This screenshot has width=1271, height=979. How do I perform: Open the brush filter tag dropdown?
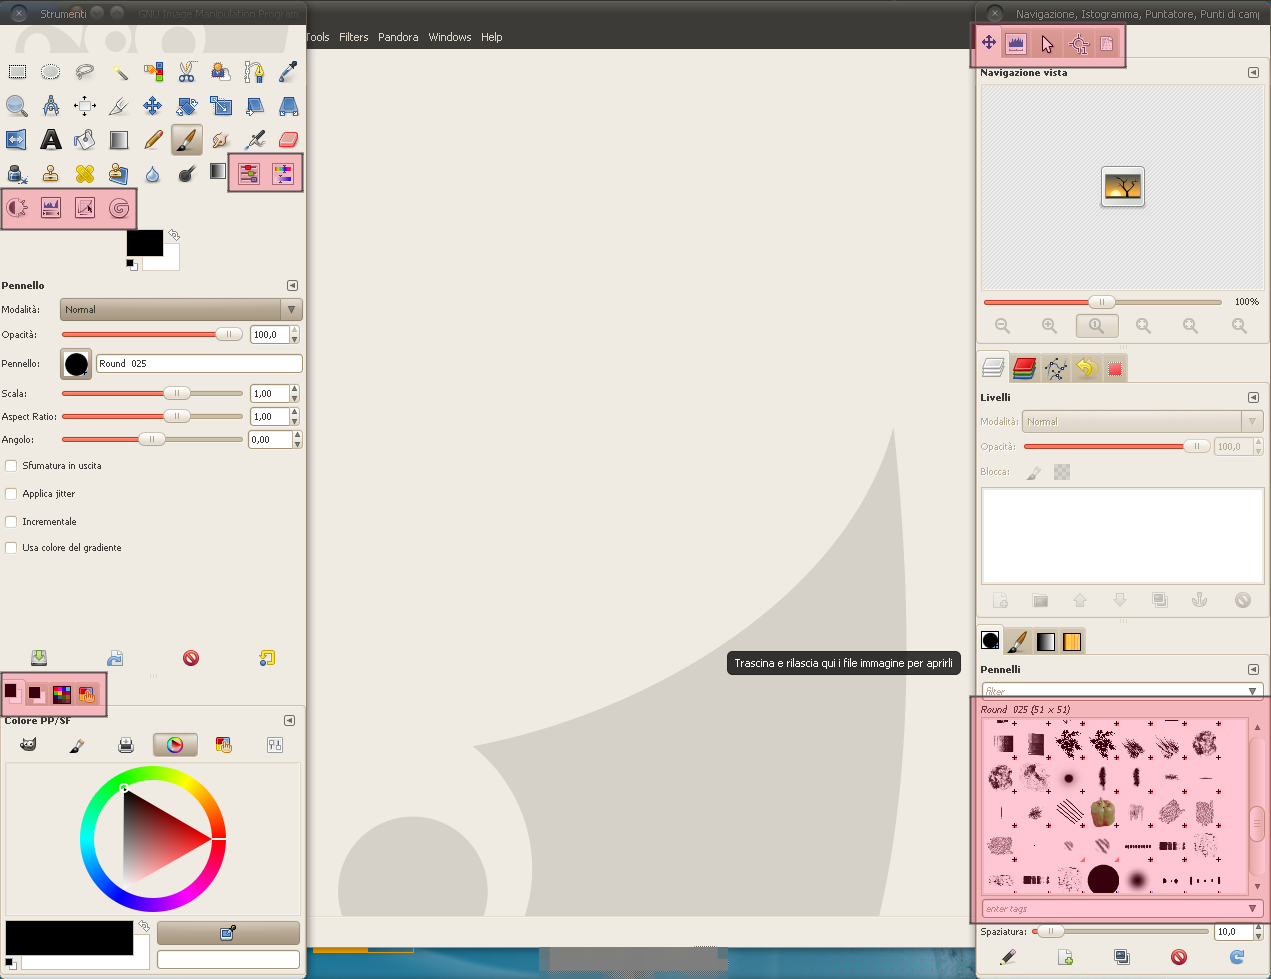pyautogui.click(x=1251, y=690)
